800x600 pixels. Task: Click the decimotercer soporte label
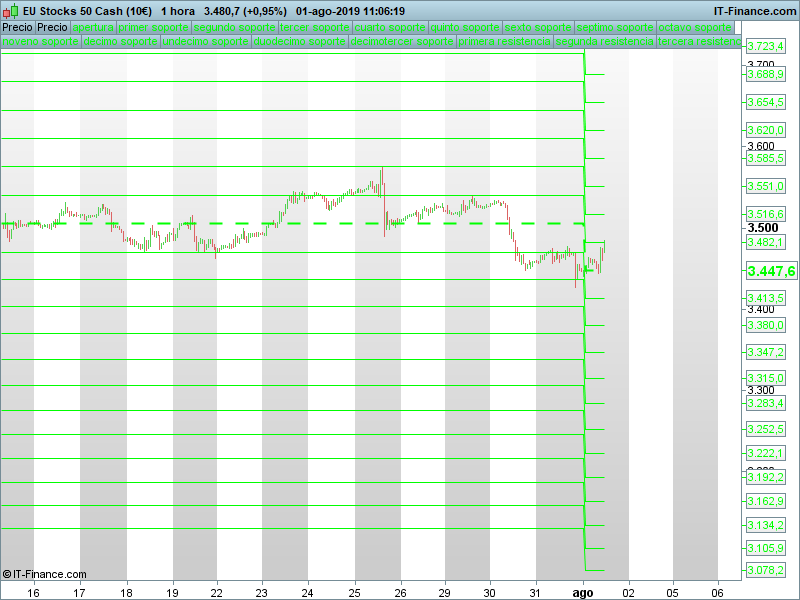click(x=402, y=41)
